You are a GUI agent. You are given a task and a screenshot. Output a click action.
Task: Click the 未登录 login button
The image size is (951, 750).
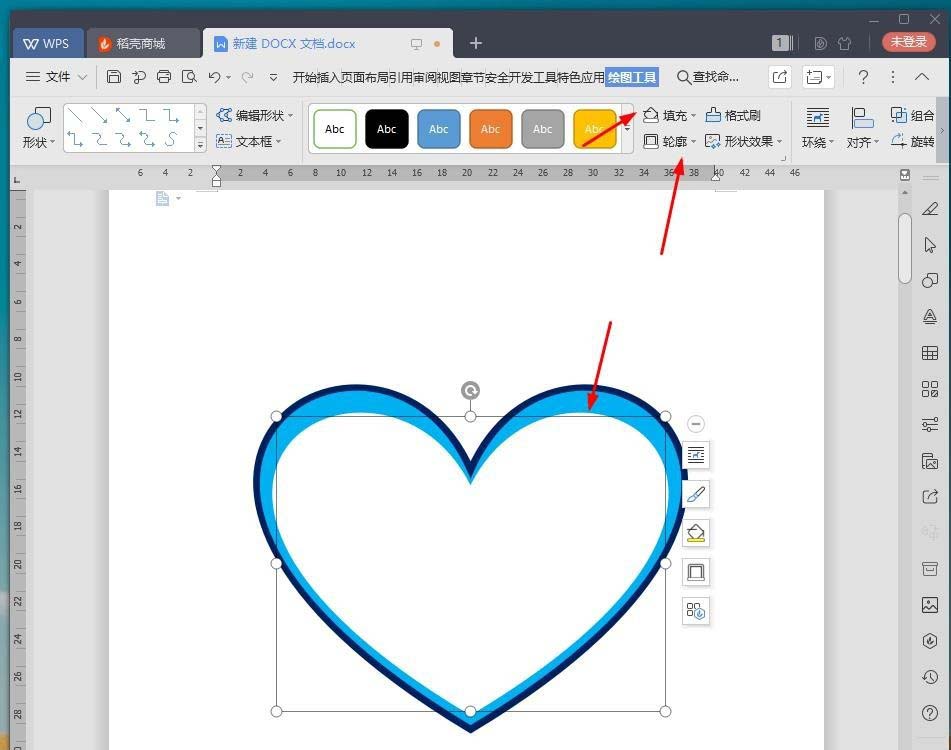(x=909, y=43)
